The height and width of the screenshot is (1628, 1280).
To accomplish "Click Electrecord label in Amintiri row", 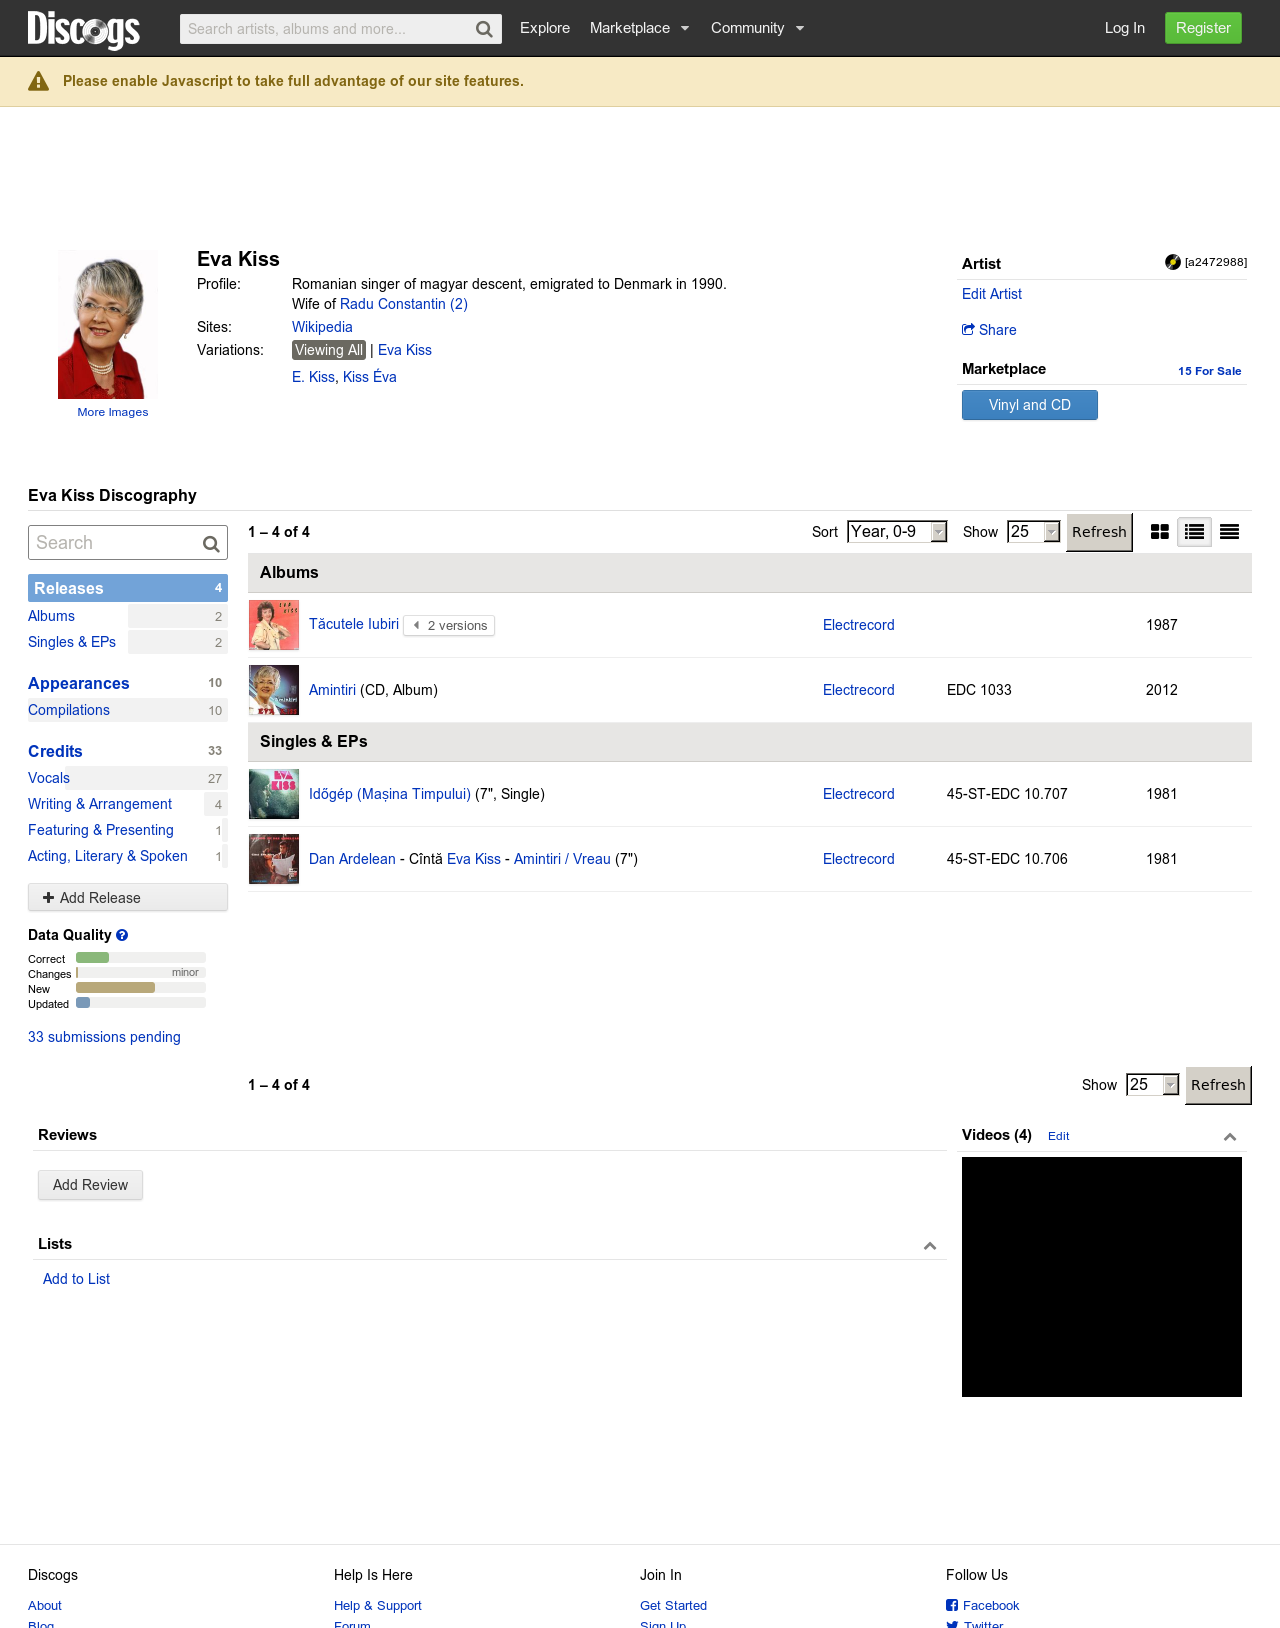I will coord(859,690).
